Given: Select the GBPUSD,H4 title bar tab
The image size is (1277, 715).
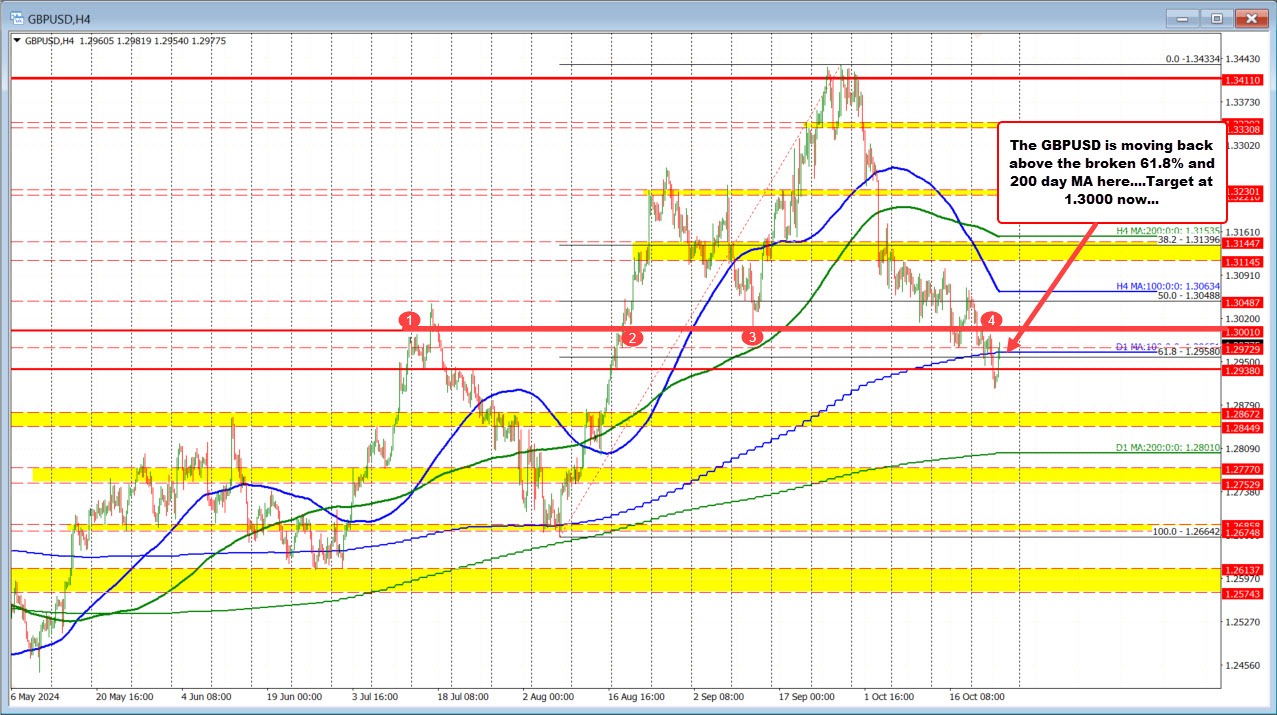Looking at the screenshot, I should coord(58,18).
